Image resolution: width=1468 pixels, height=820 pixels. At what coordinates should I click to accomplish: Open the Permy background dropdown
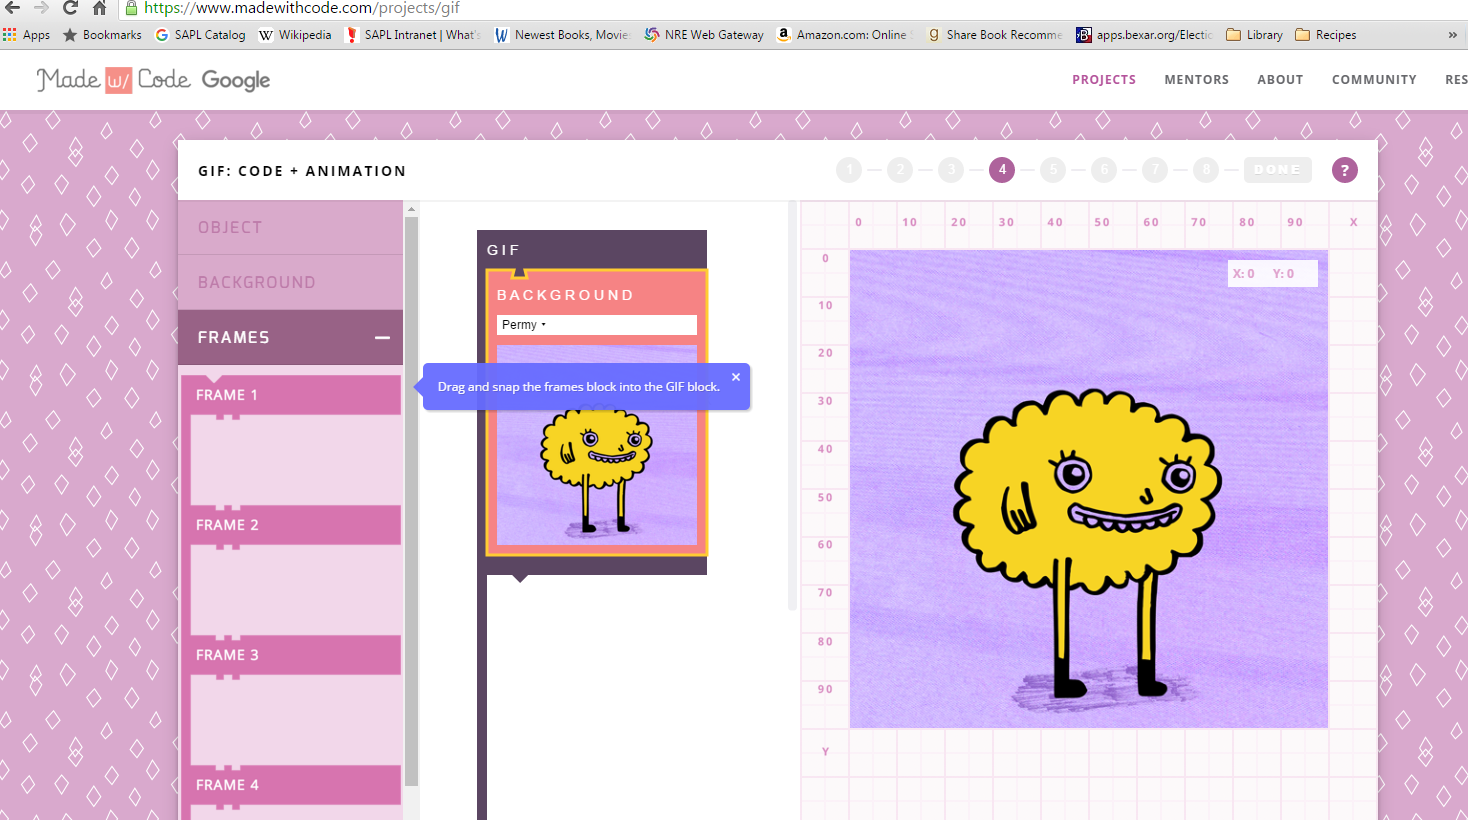[x=596, y=325]
